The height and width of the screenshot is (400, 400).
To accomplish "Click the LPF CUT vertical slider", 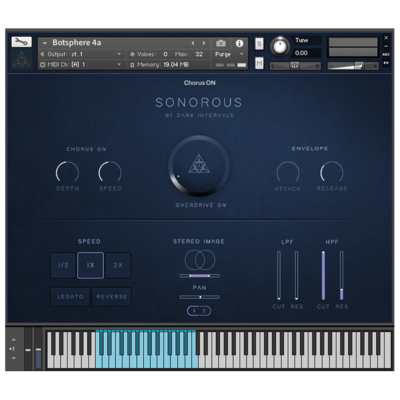I will tap(279, 276).
